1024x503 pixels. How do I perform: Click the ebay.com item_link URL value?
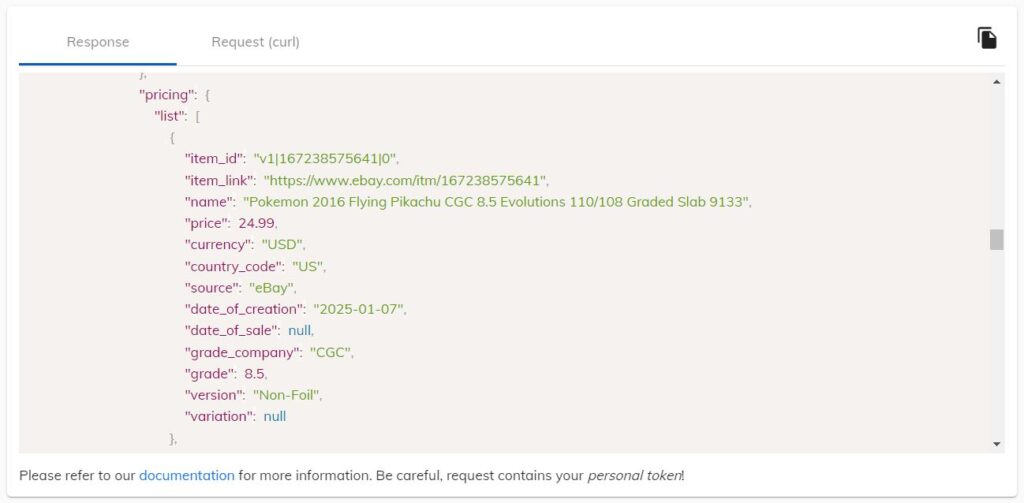(406, 180)
